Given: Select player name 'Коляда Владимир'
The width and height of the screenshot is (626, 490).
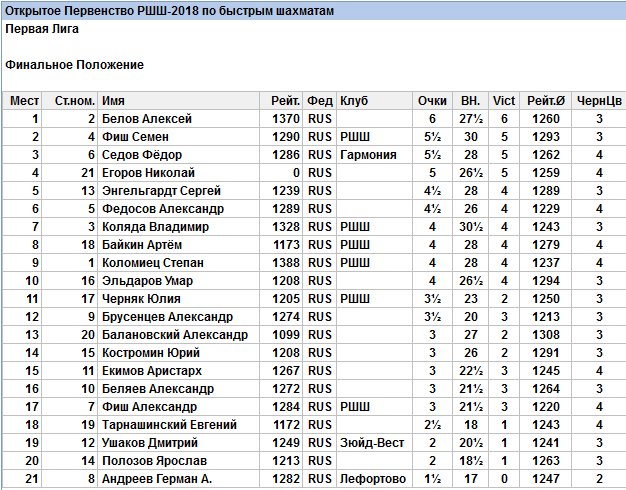Looking at the screenshot, I should coord(155,226).
